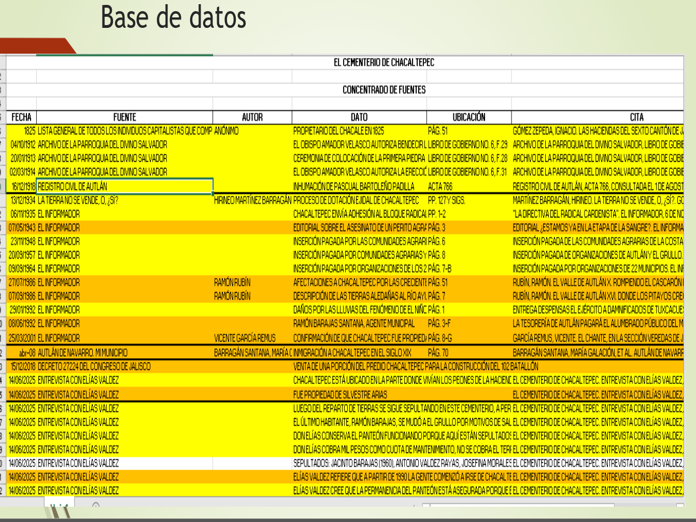This screenshot has height=522, width=696.
Task: Select 'EDITORIAL SOBRE EL ASESINATO DE UN PERITO' cell
Action: [359, 228]
